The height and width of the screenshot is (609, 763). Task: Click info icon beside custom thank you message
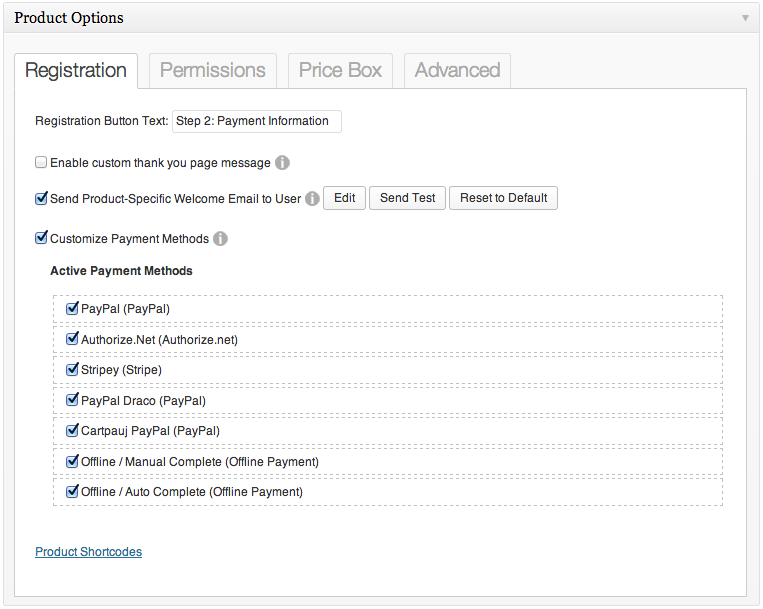pyautogui.click(x=282, y=162)
